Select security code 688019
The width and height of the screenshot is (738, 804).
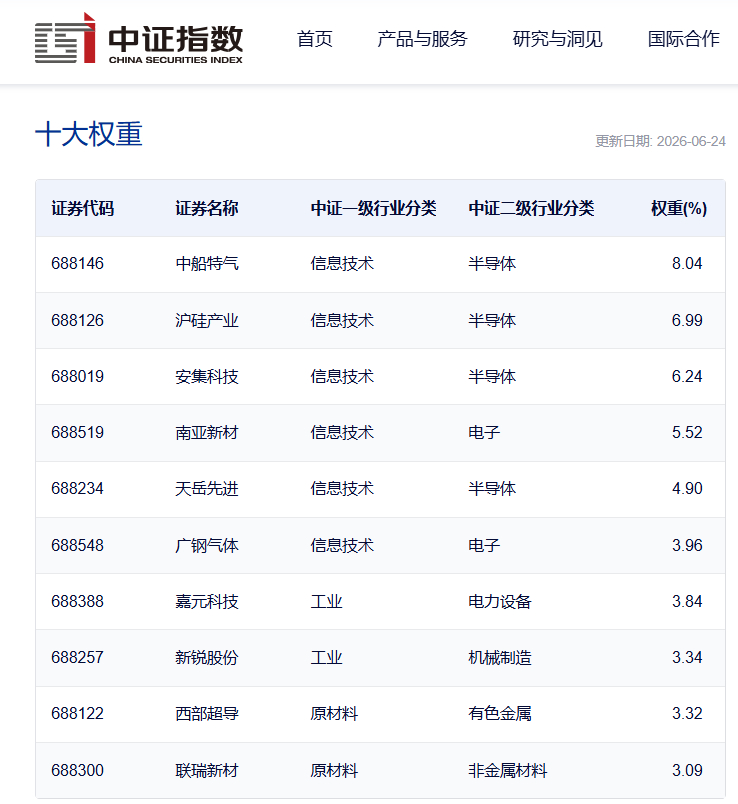coord(77,376)
